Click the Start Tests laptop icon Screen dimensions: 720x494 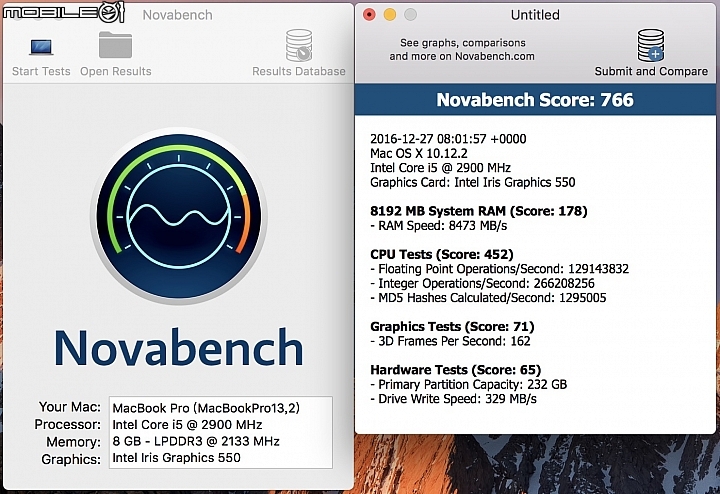(x=41, y=47)
